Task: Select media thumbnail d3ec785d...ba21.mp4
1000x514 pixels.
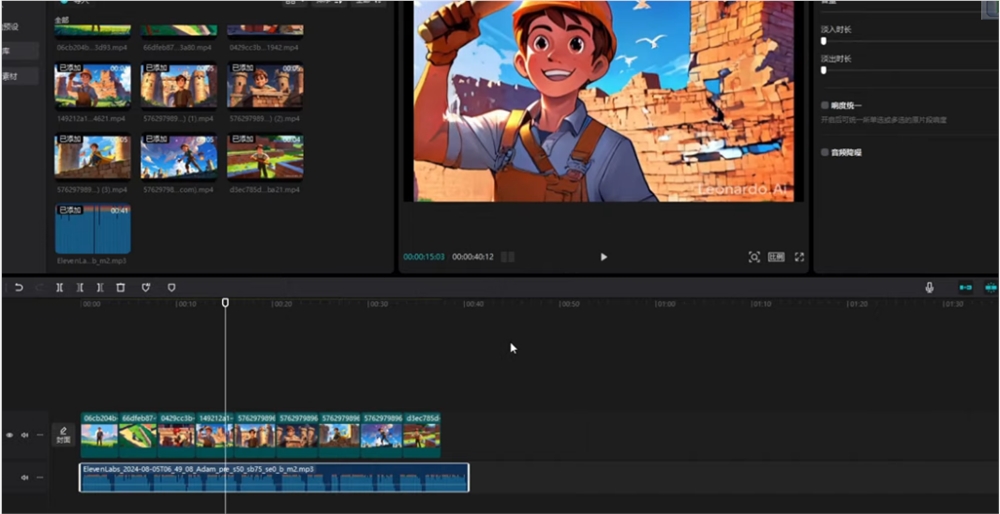Action: pyautogui.click(x=265, y=157)
